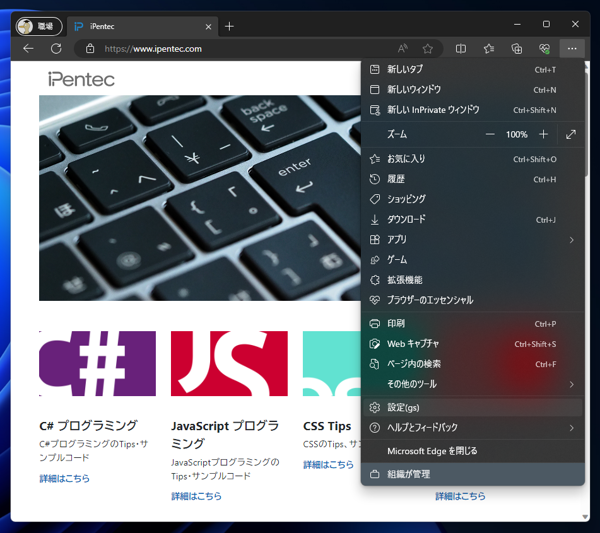Click 詳細はこちら under C# プログラミング
The image size is (600, 533).
[x=64, y=478]
